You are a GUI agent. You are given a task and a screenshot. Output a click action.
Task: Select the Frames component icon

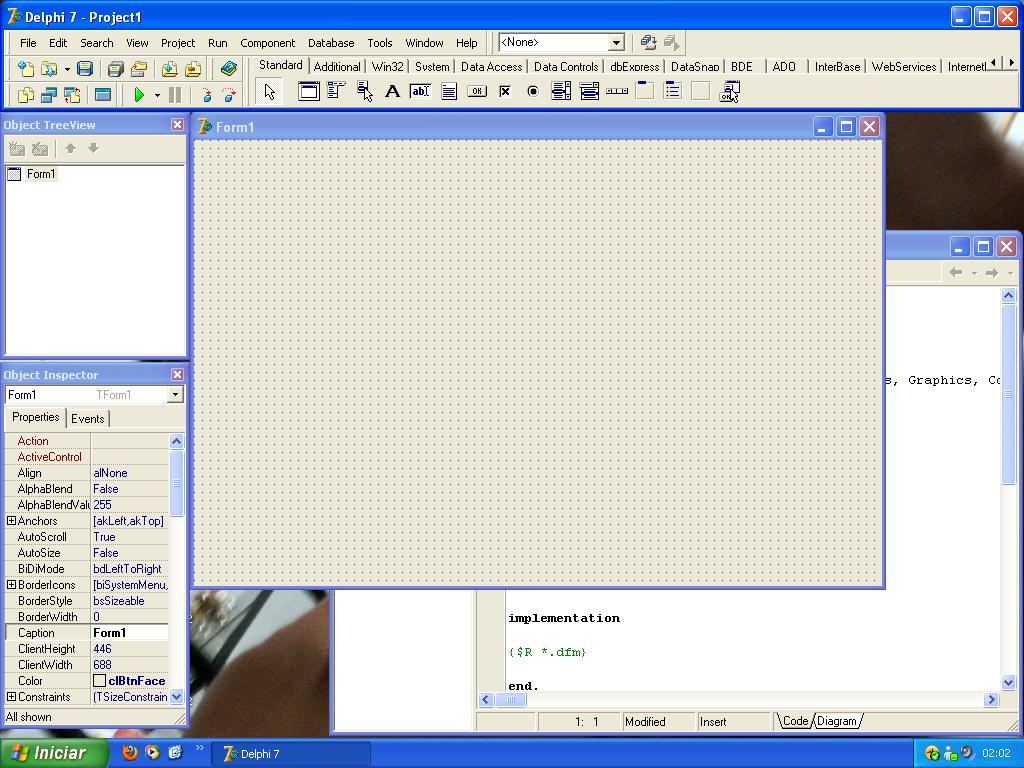[x=309, y=91]
